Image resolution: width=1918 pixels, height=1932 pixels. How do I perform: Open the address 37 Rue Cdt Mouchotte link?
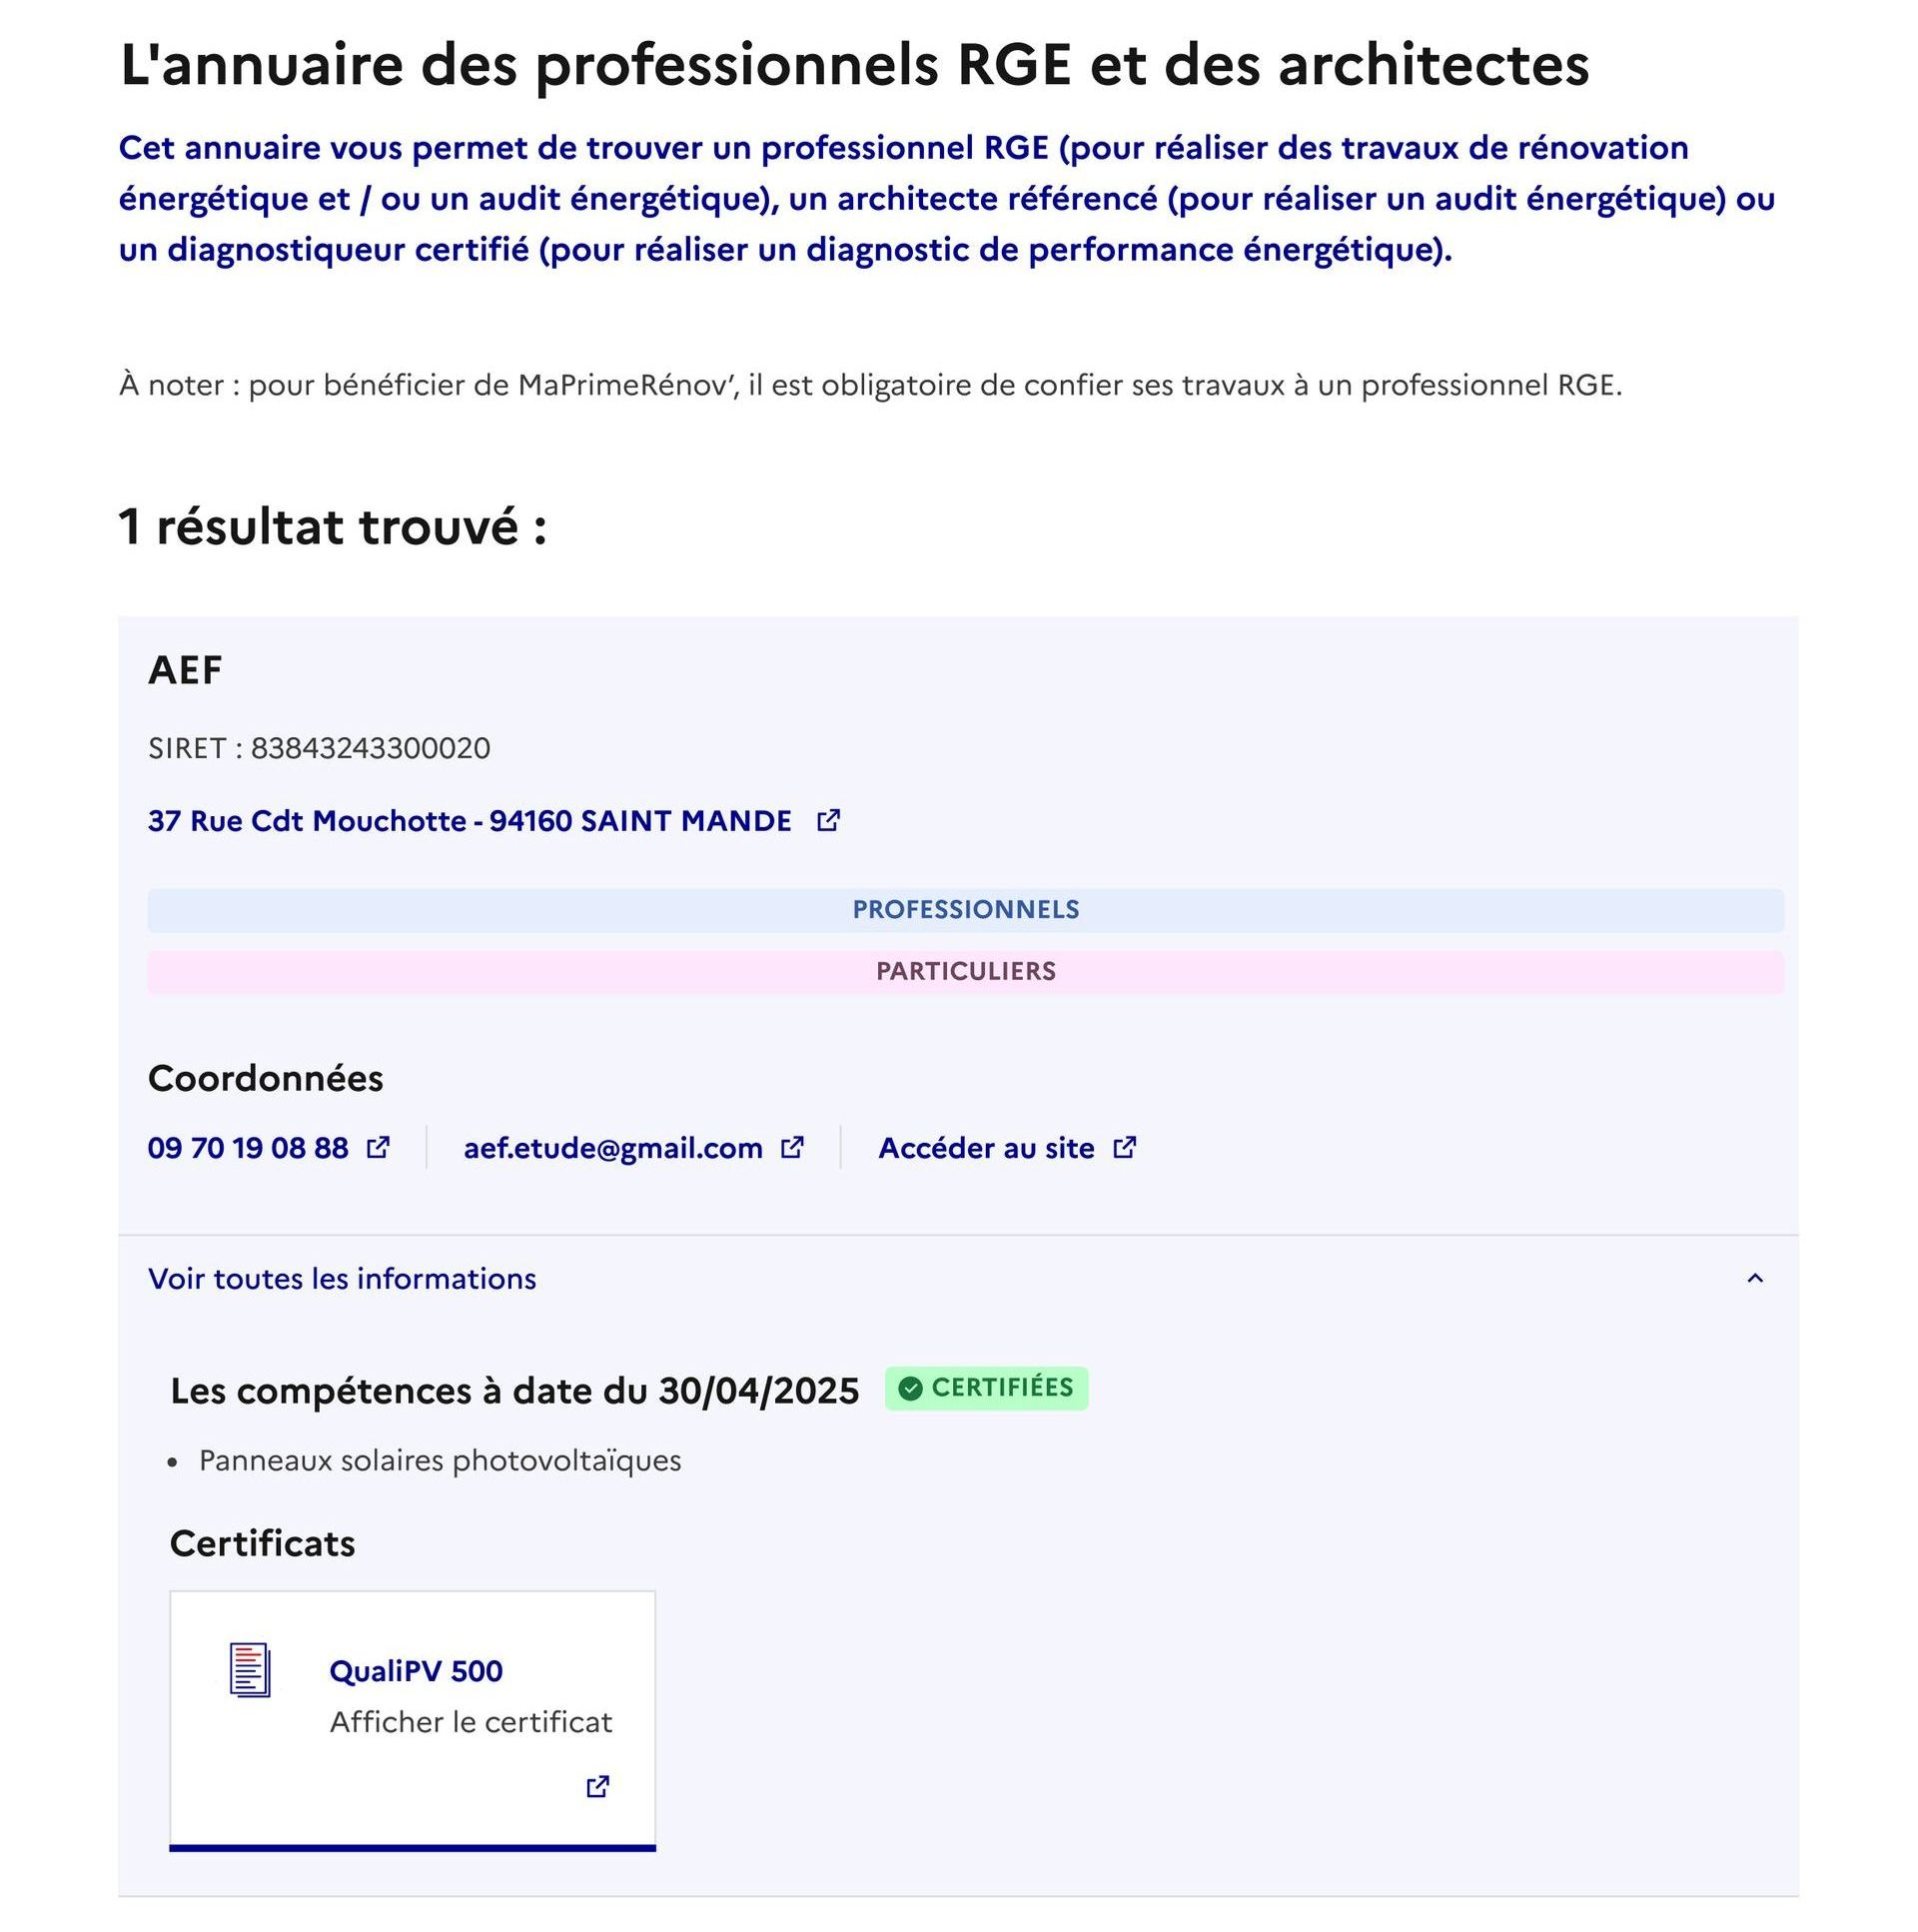pyautogui.click(x=470, y=821)
